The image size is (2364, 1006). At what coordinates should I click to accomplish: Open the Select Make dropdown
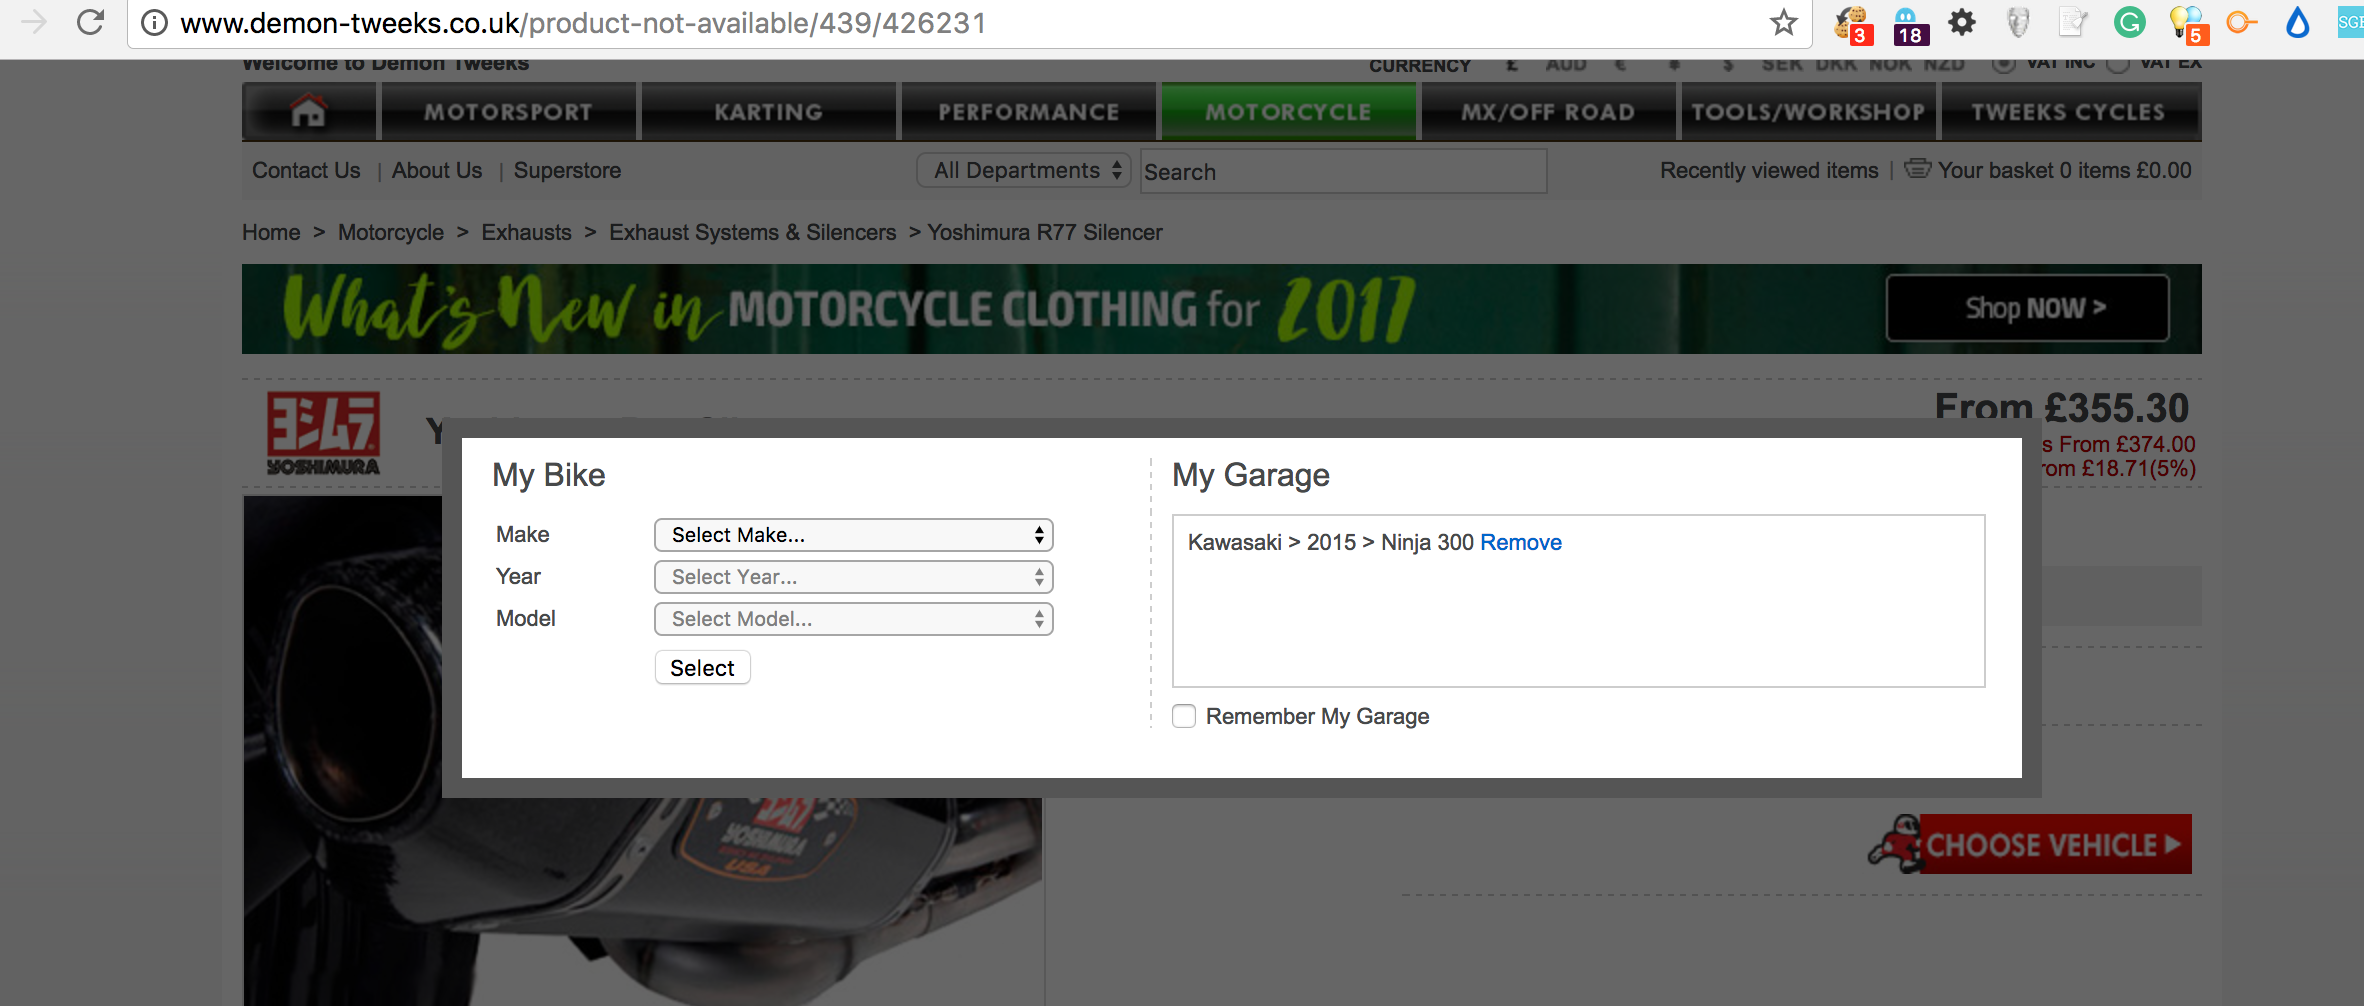tap(854, 535)
